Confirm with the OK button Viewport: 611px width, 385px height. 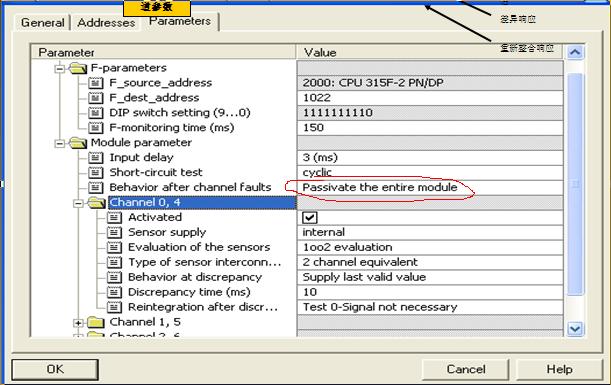pyautogui.click(x=55, y=369)
